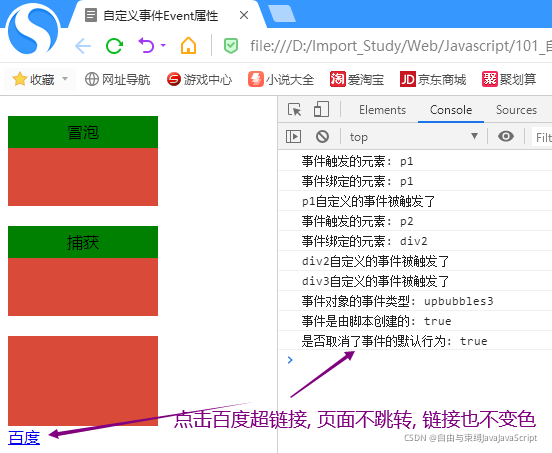Click the green security shield icon
This screenshot has height=453, width=552.
pos(231,46)
